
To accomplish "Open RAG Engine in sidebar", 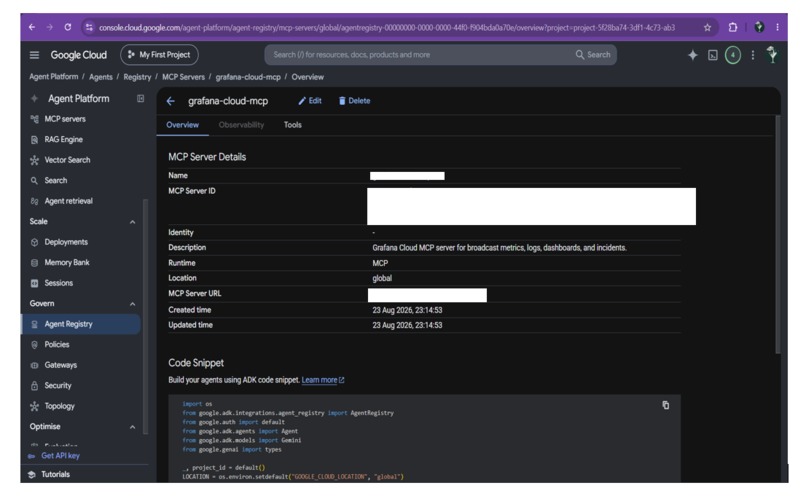I will (63, 139).
